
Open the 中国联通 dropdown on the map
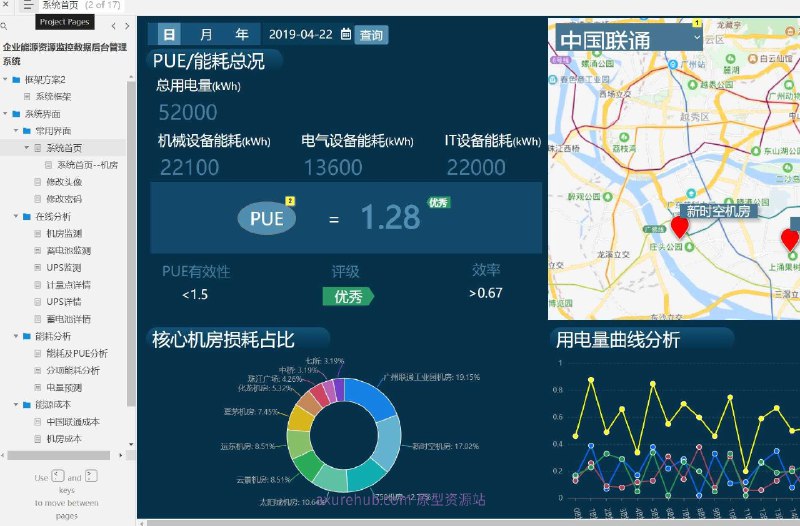[629, 38]
